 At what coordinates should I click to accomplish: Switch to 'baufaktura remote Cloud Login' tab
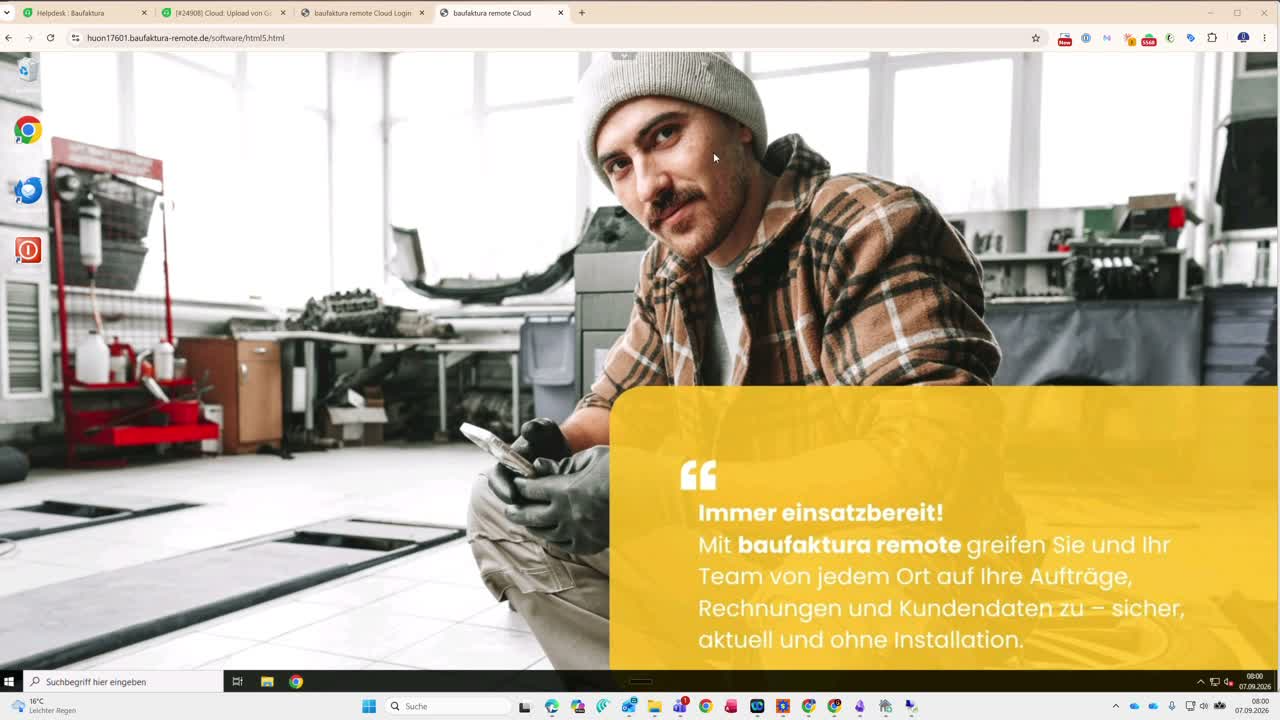click(x=362, y=13)
